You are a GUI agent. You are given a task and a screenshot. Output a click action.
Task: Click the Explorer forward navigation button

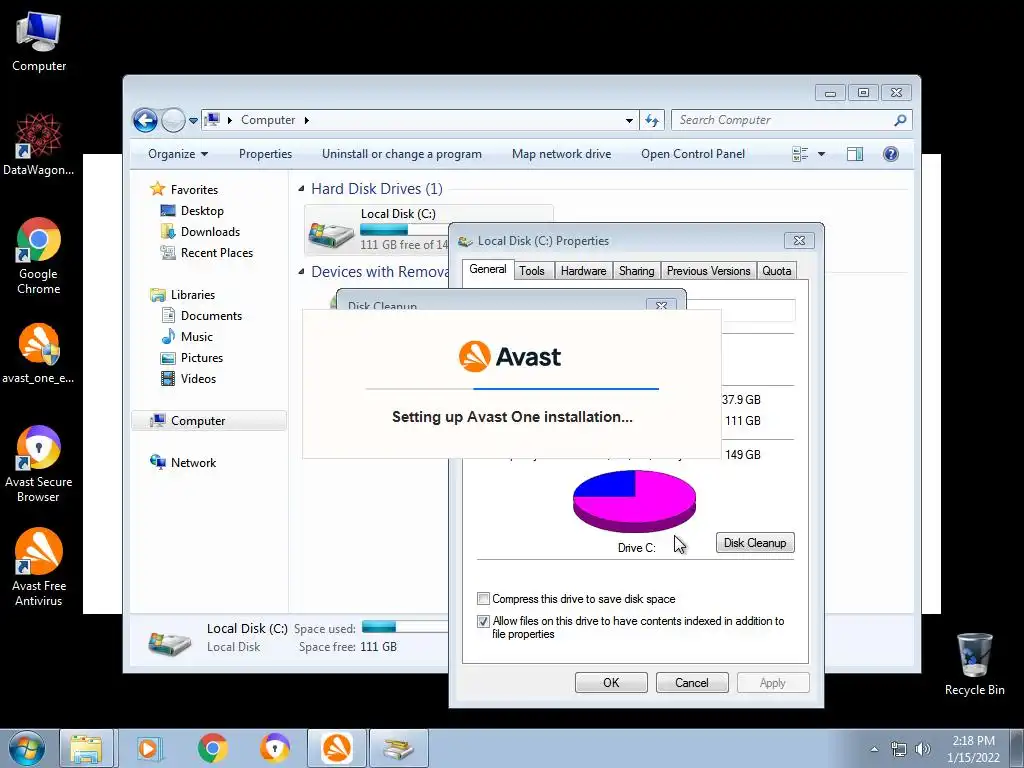point(173,120)
